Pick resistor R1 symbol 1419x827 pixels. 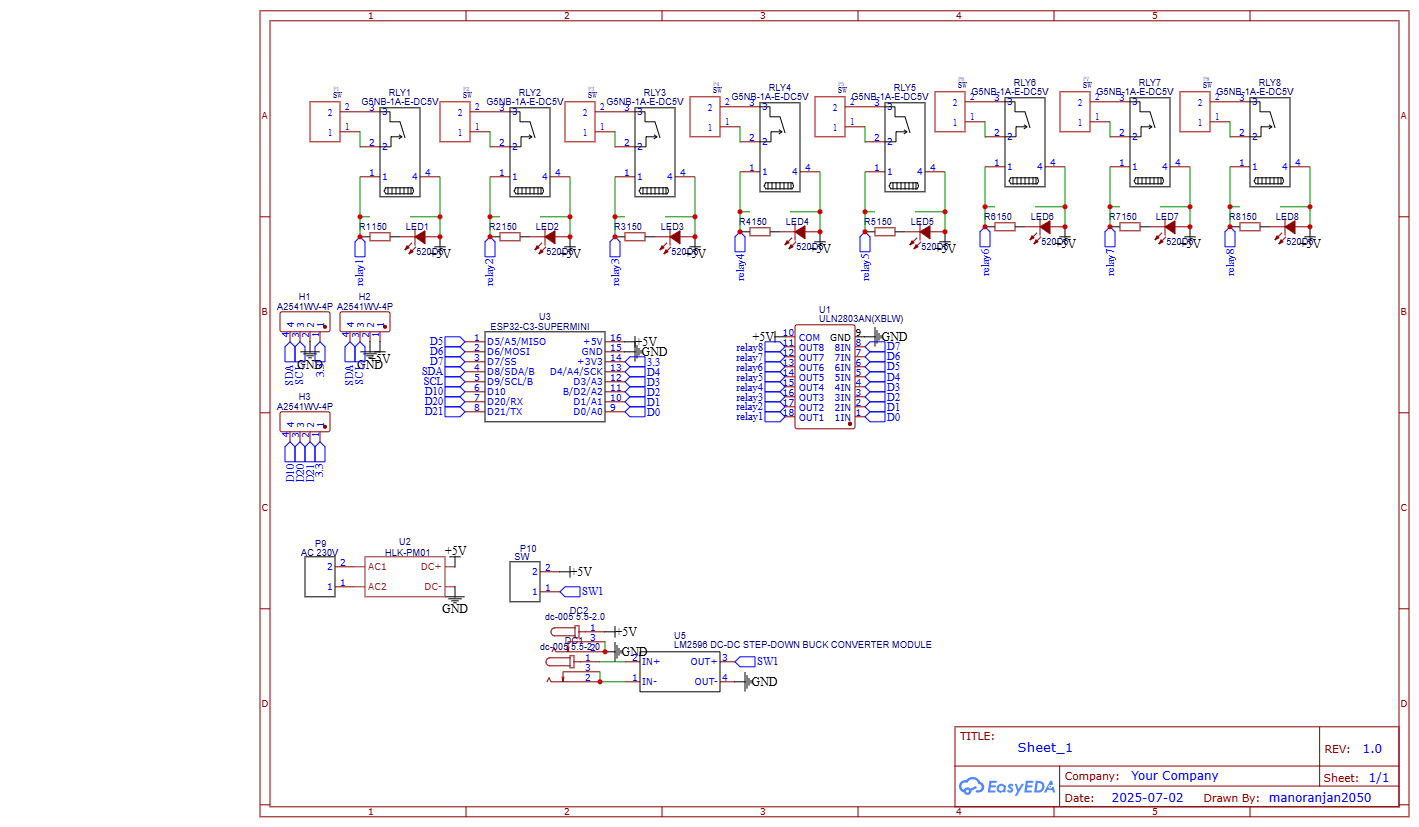[x=380, y=237]
